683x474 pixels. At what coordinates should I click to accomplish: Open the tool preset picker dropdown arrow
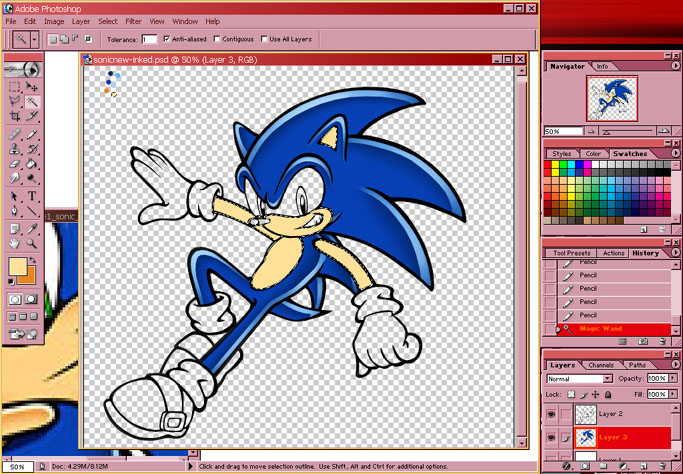coord(35,40)
